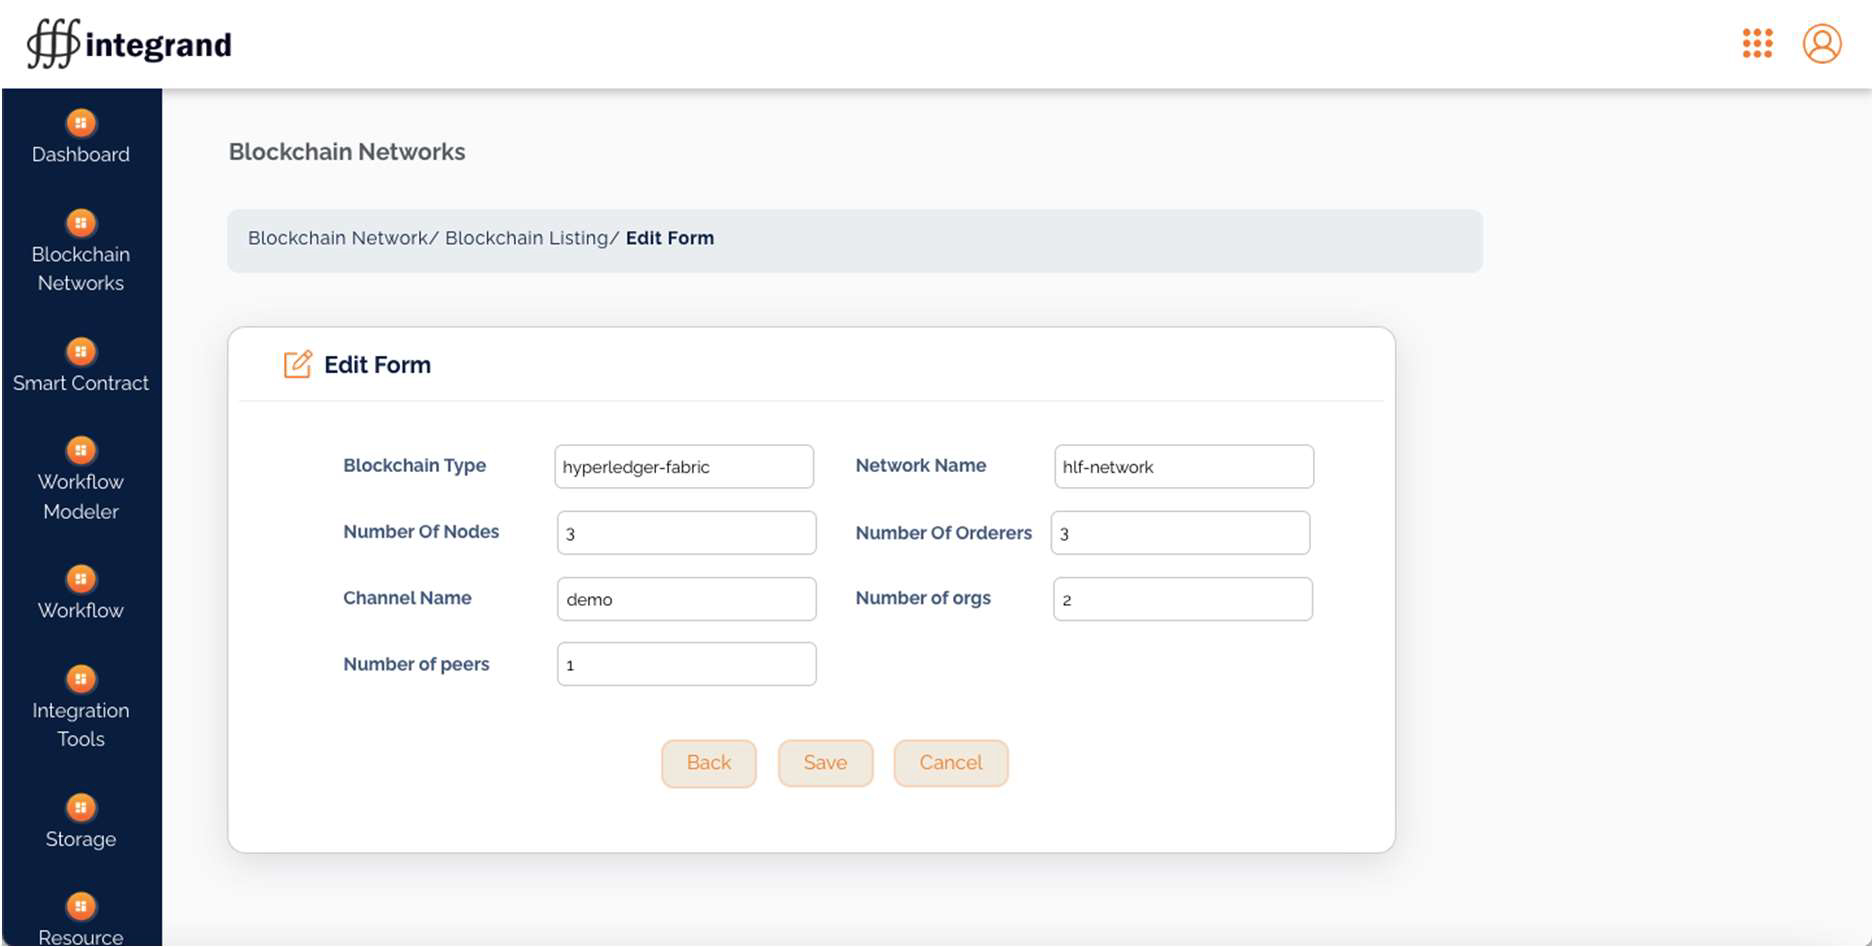This screenshot has width=1873, height=947.
Task: Focus the Network Name input field
Action: pos(1183,467)
